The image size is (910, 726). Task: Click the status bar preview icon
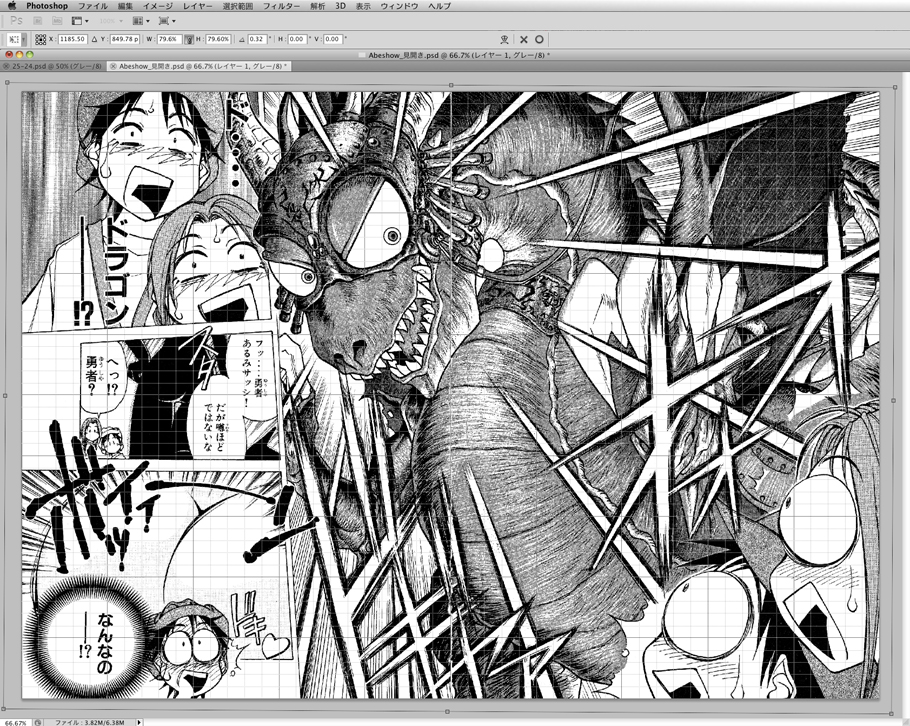[38, 723]
